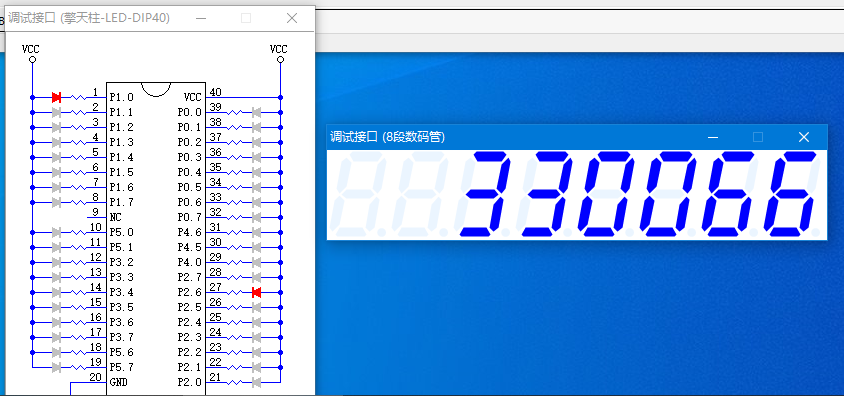Click the GND label at pin 20
844x396 pixels.
pos(118,383)
